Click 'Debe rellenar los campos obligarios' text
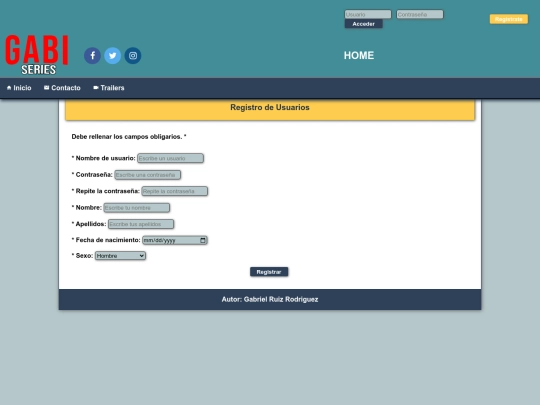The height and width of the screenshot is (405, 540). 129,137
